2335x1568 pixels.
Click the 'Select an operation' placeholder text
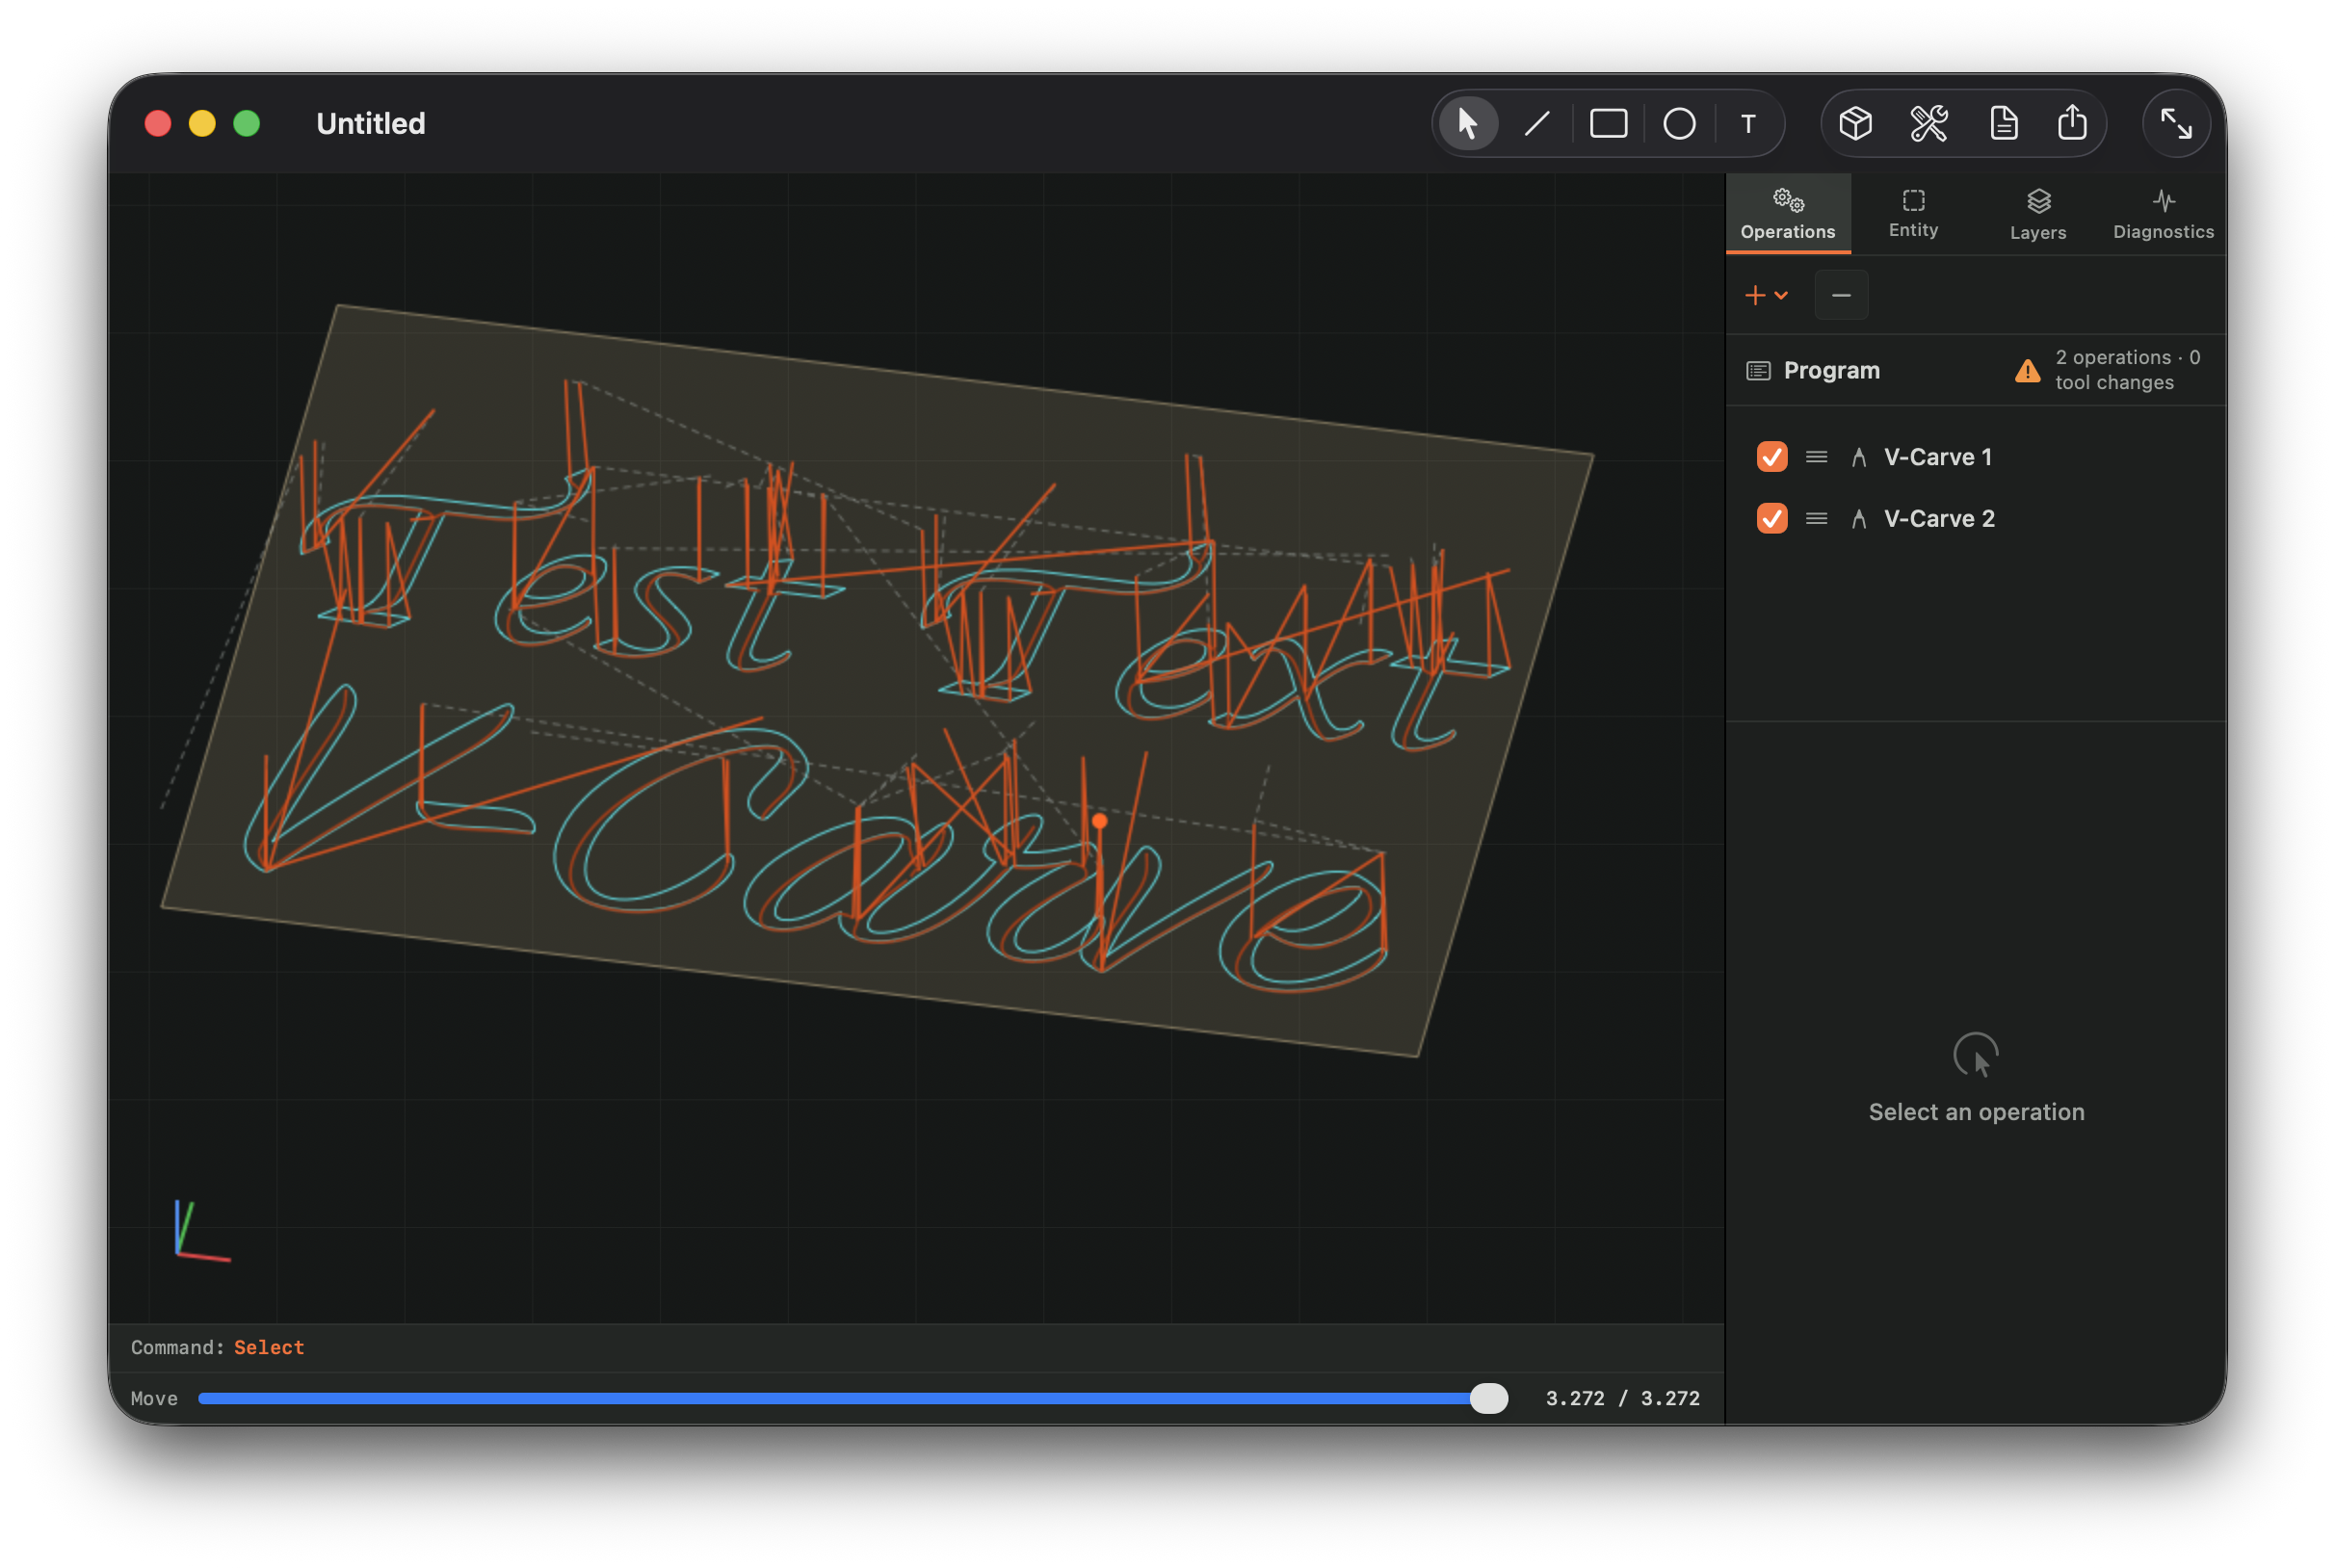click(1976, 1112)
